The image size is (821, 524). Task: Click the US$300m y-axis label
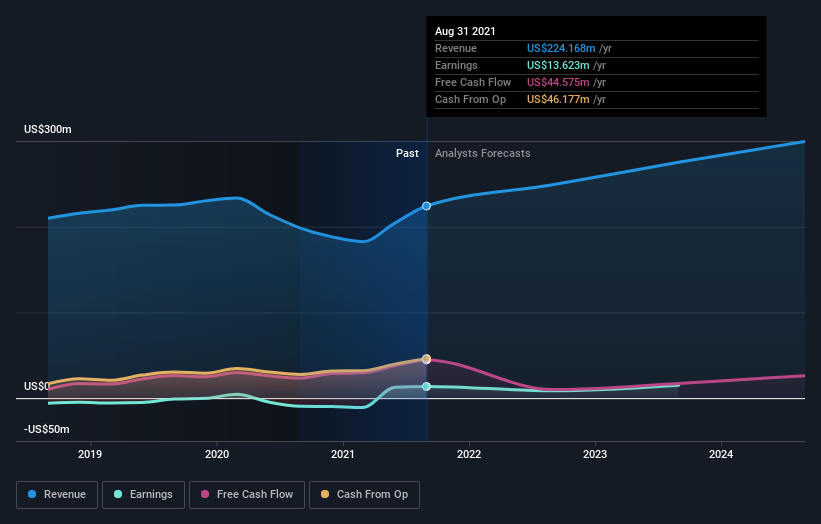pos(48,129)
